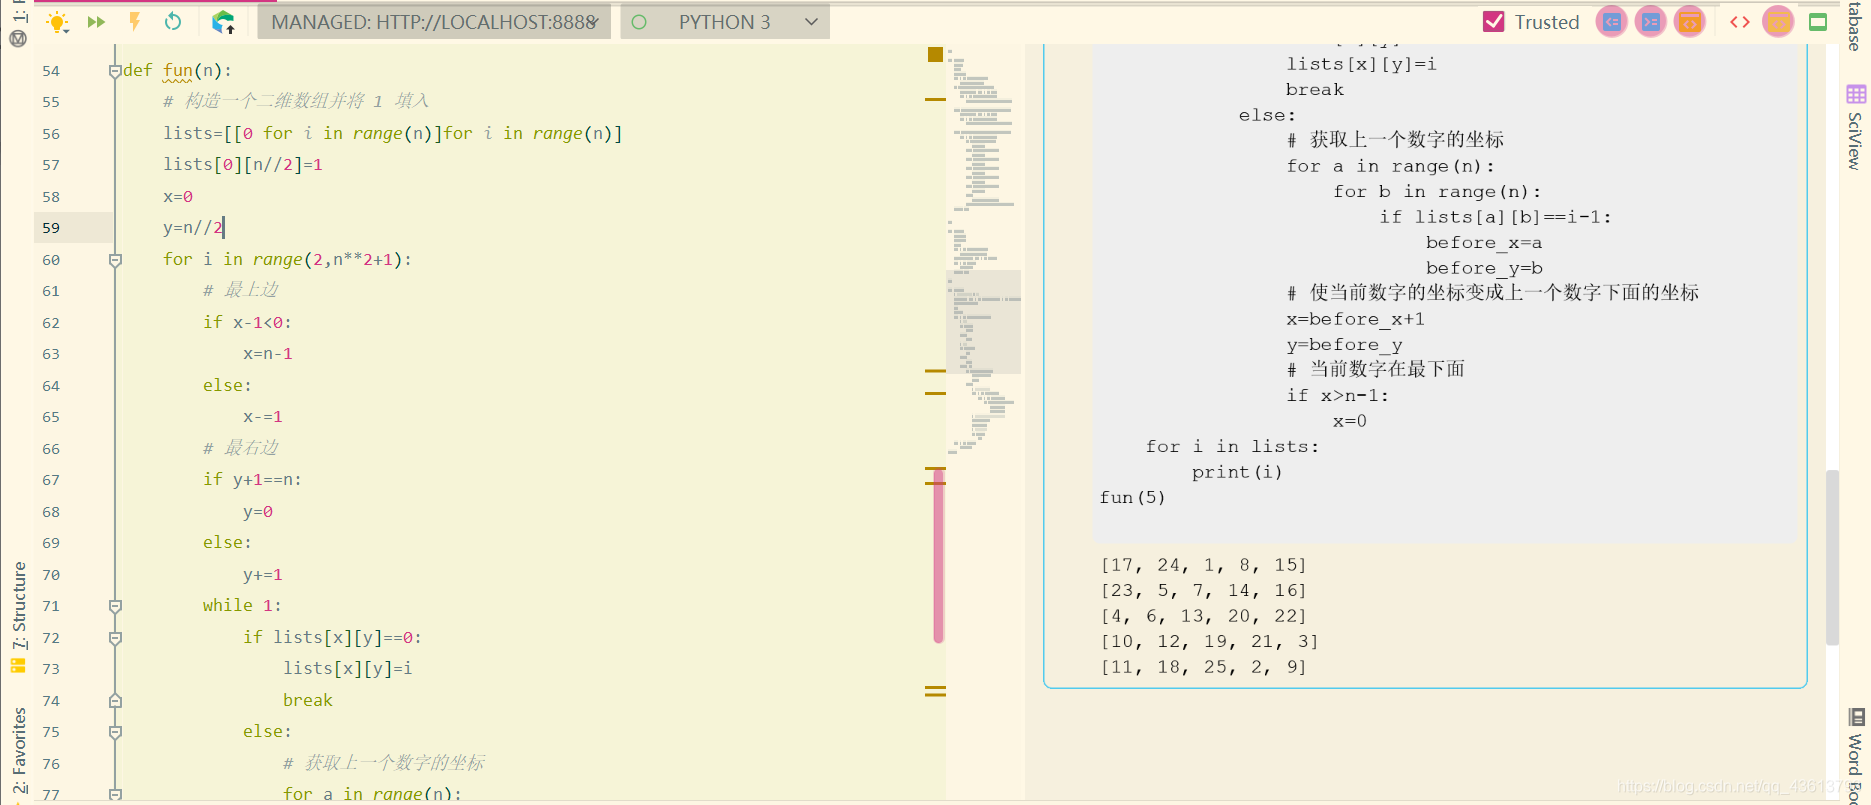The width and height of the screenshot is (1871, 805).
Task: Click output row '[11, 18, 25, 2, 9]'
Action: click(x=1204, y=667)
